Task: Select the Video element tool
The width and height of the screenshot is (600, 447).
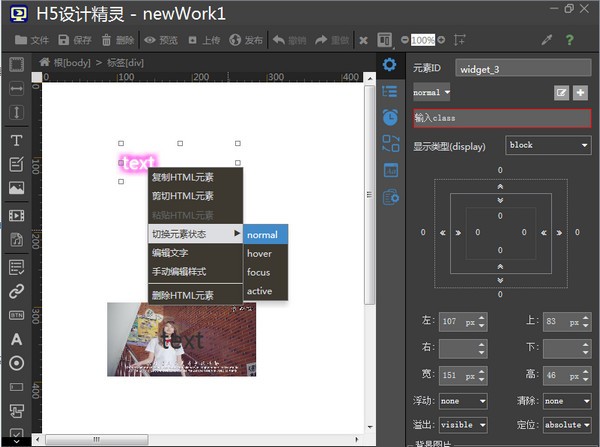Action: (x=16, y=215)
